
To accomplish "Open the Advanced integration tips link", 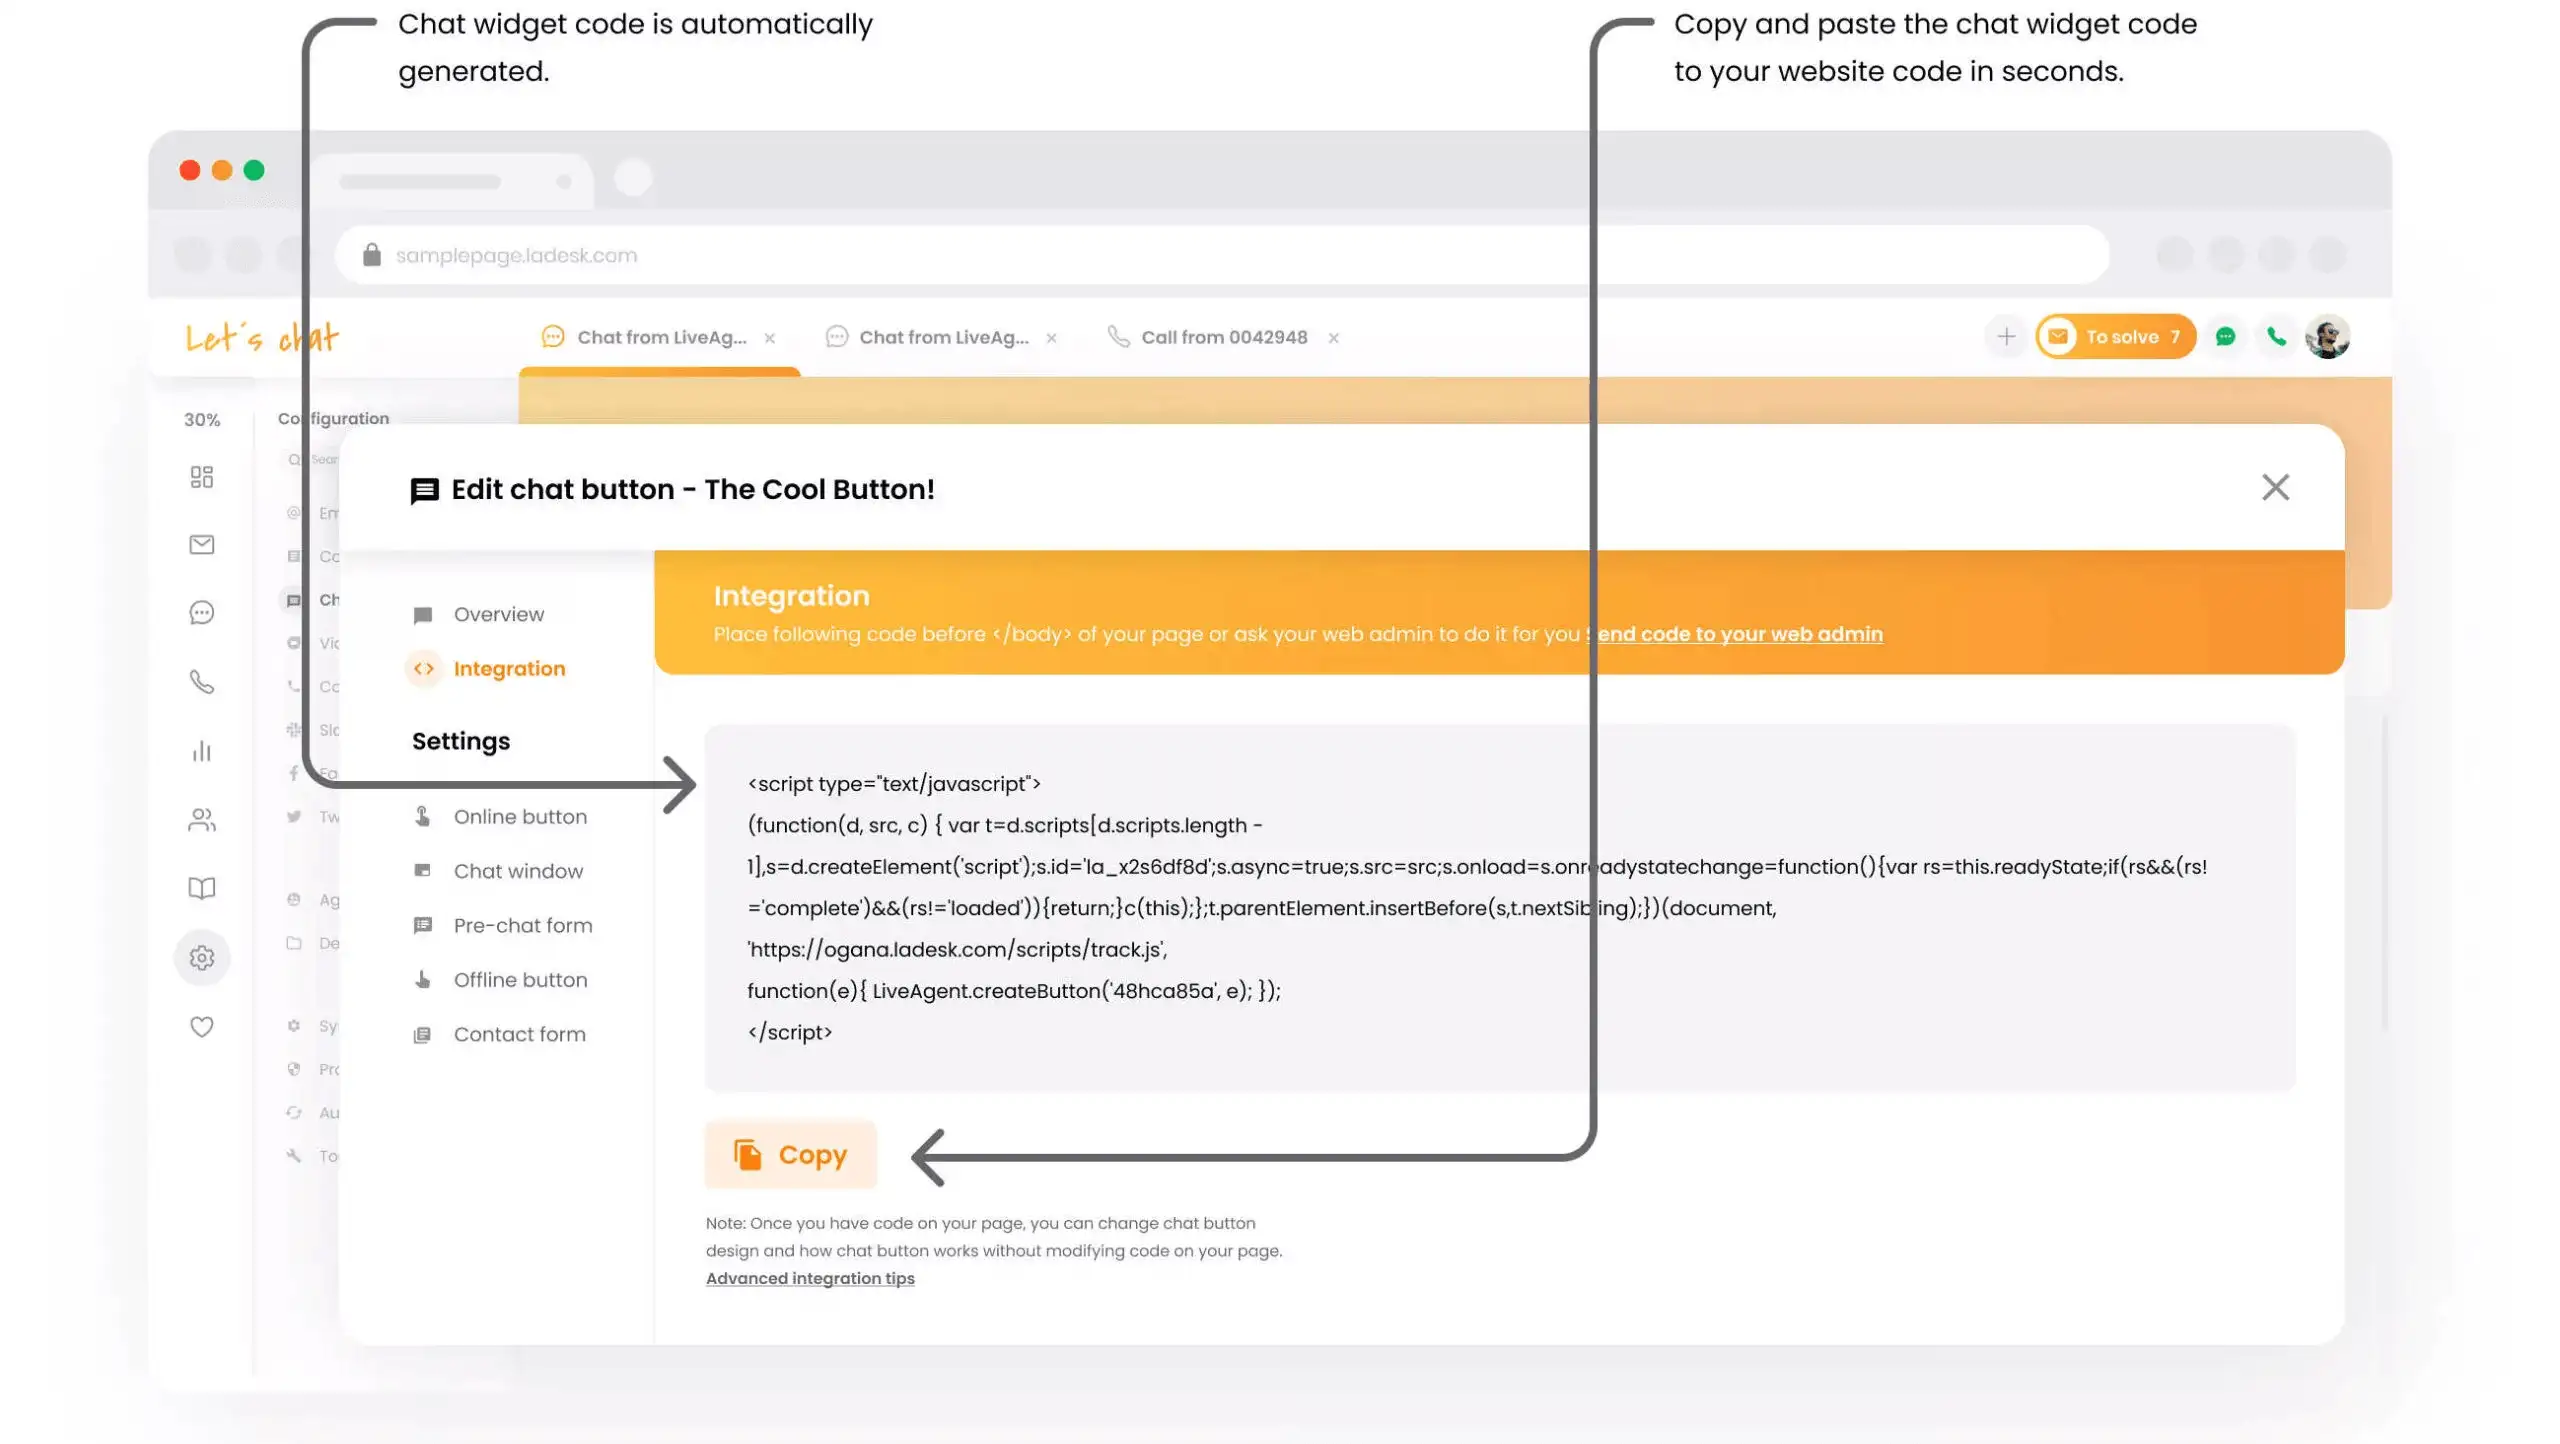I will (x=810, y=1278).
